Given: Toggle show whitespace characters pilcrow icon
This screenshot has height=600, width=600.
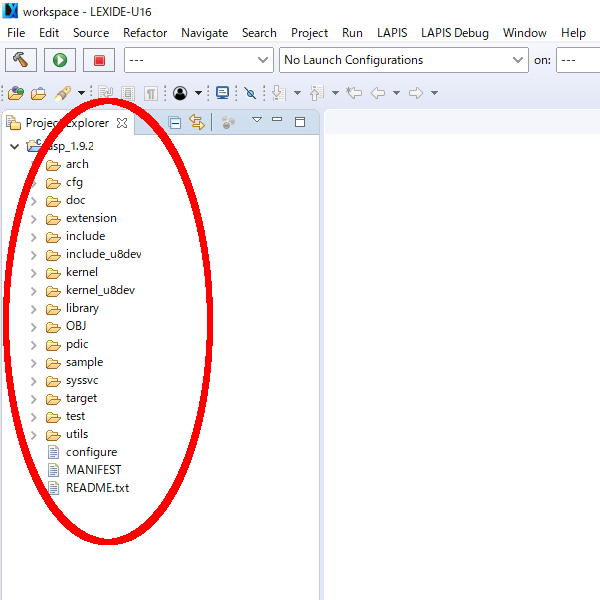Looking at the screenshot, I should pyautogui.click(x=151, y=93).
